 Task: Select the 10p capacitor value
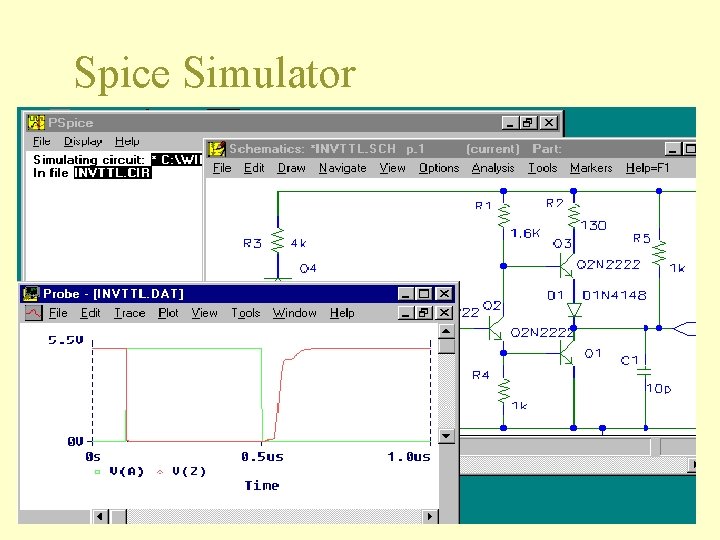[658, 389]
